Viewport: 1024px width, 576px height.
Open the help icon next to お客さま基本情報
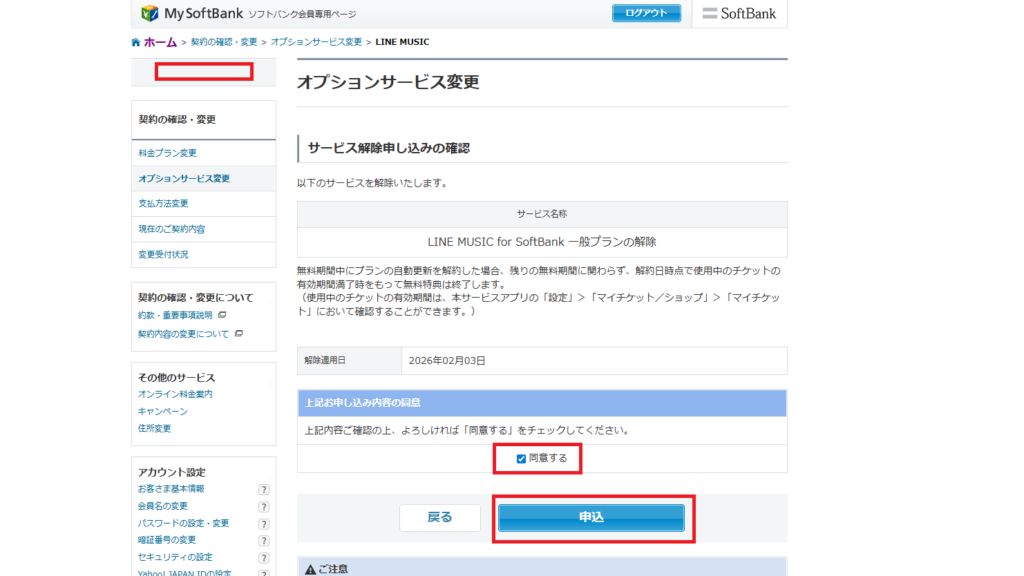pyautogui.click(x=263, y=489)
